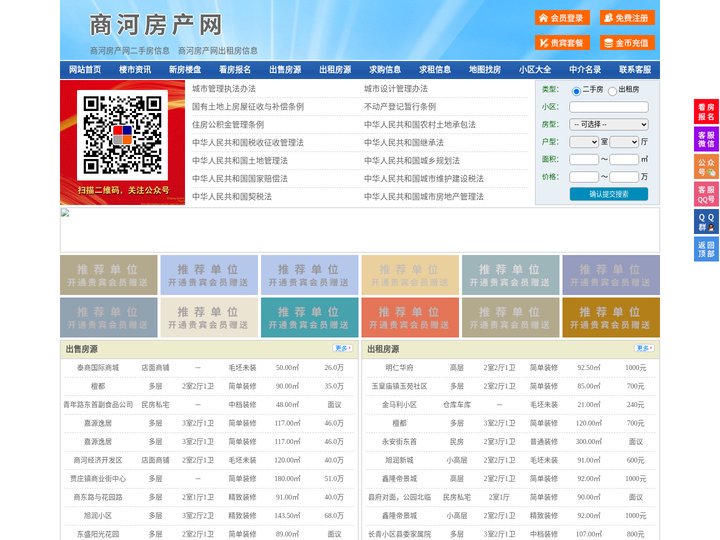Viewport: 720px width, 540px height.
Task: Click the red 看房报名 sidebar icon
Action: (706, 112)
